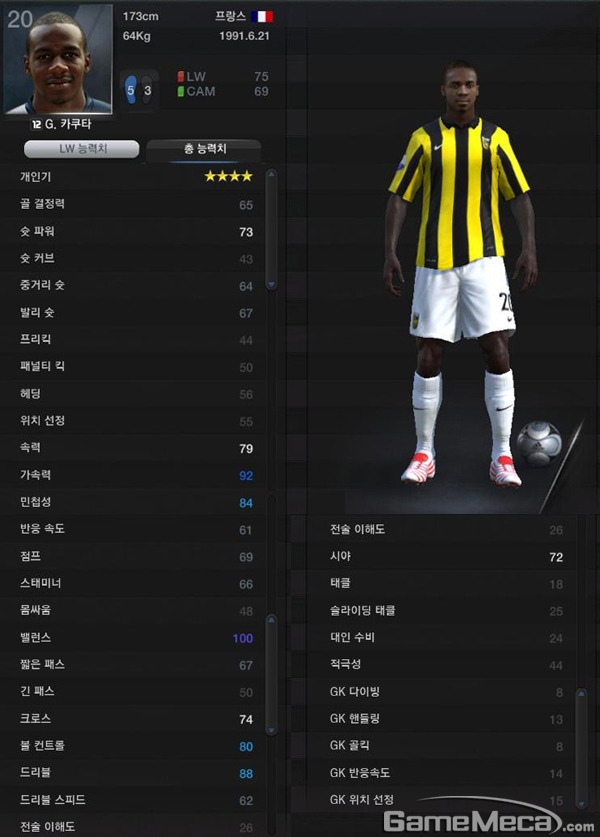This screenshot has height=837, width=600.
Task: Click the season 12 badge beside the player name
Action: click(36, 124)
